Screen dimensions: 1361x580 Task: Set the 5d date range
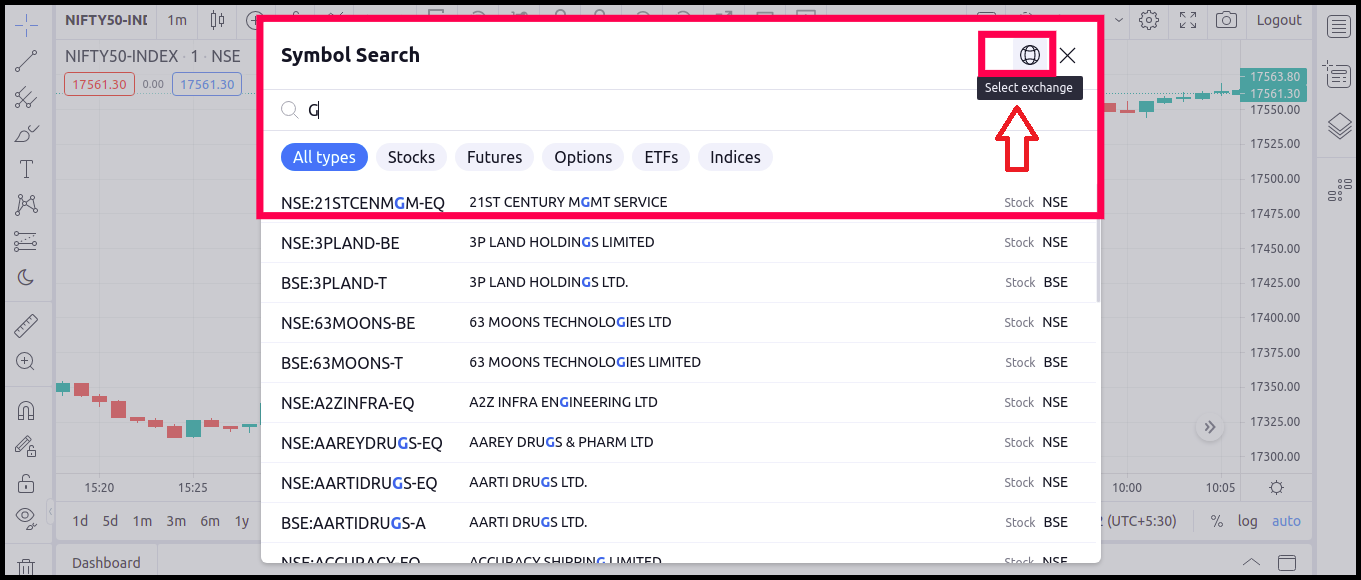pyautogui.click(x=111, y=521)
